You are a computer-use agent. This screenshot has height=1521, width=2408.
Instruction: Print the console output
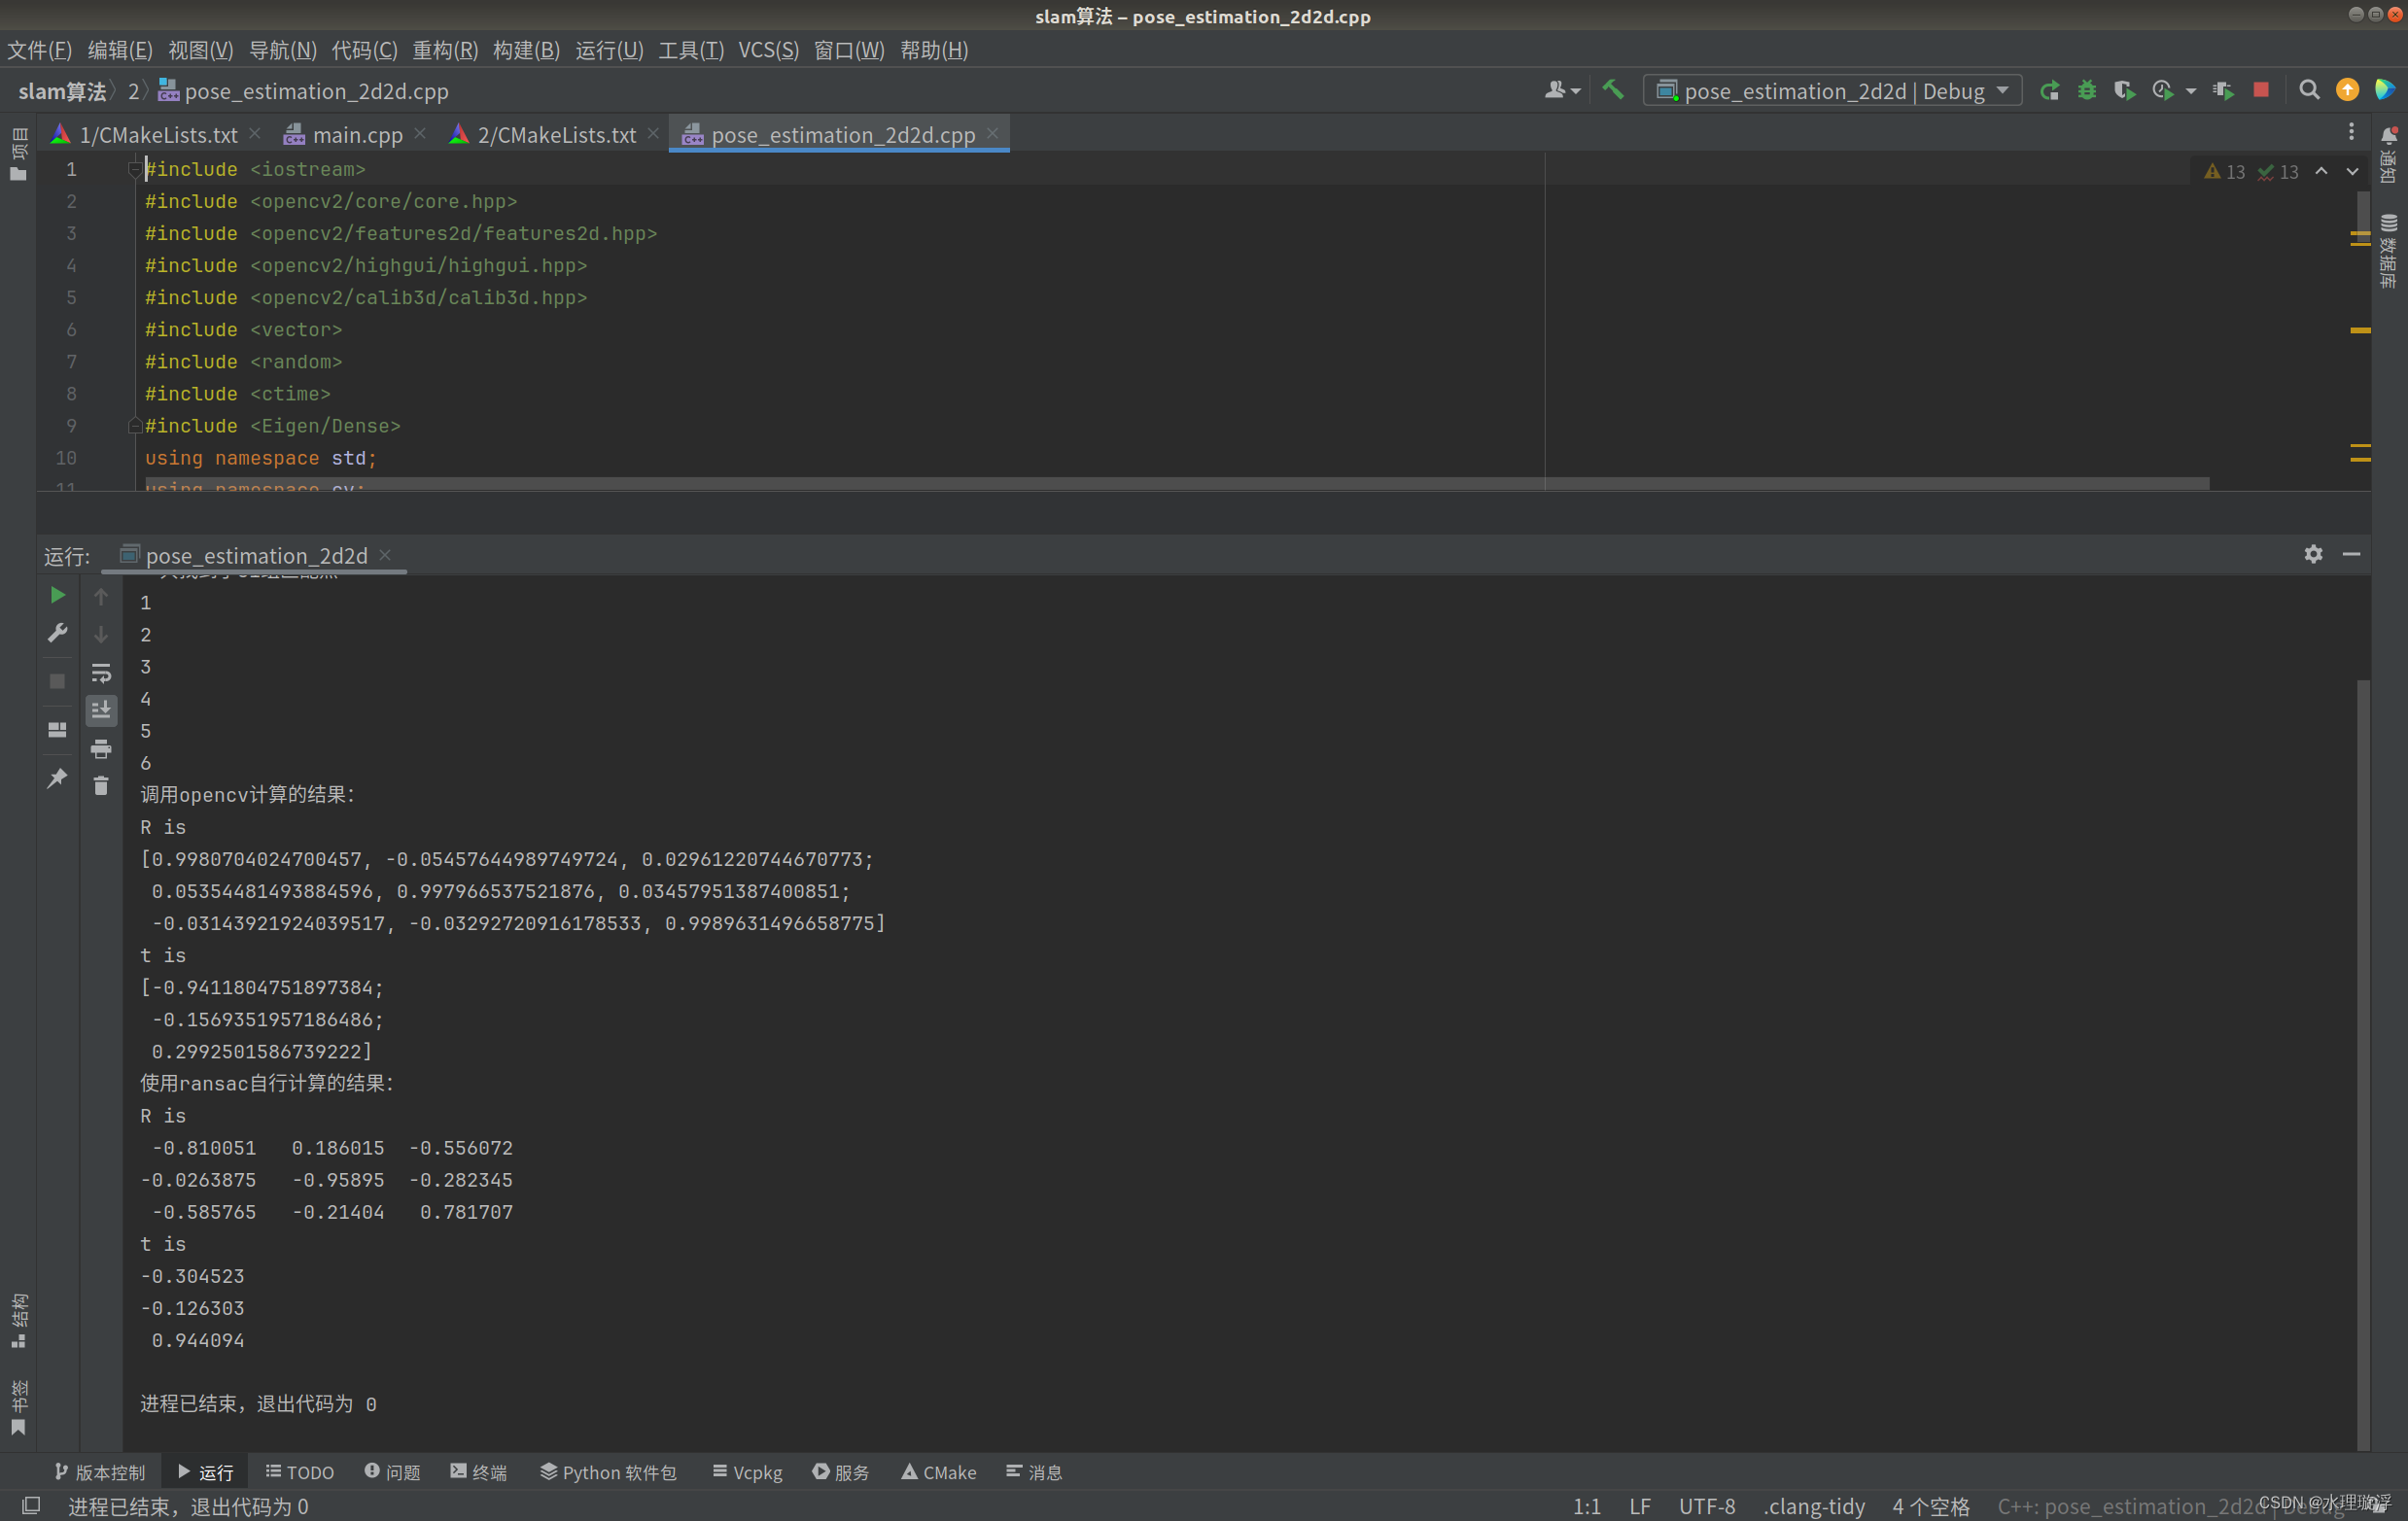(101, 748)
